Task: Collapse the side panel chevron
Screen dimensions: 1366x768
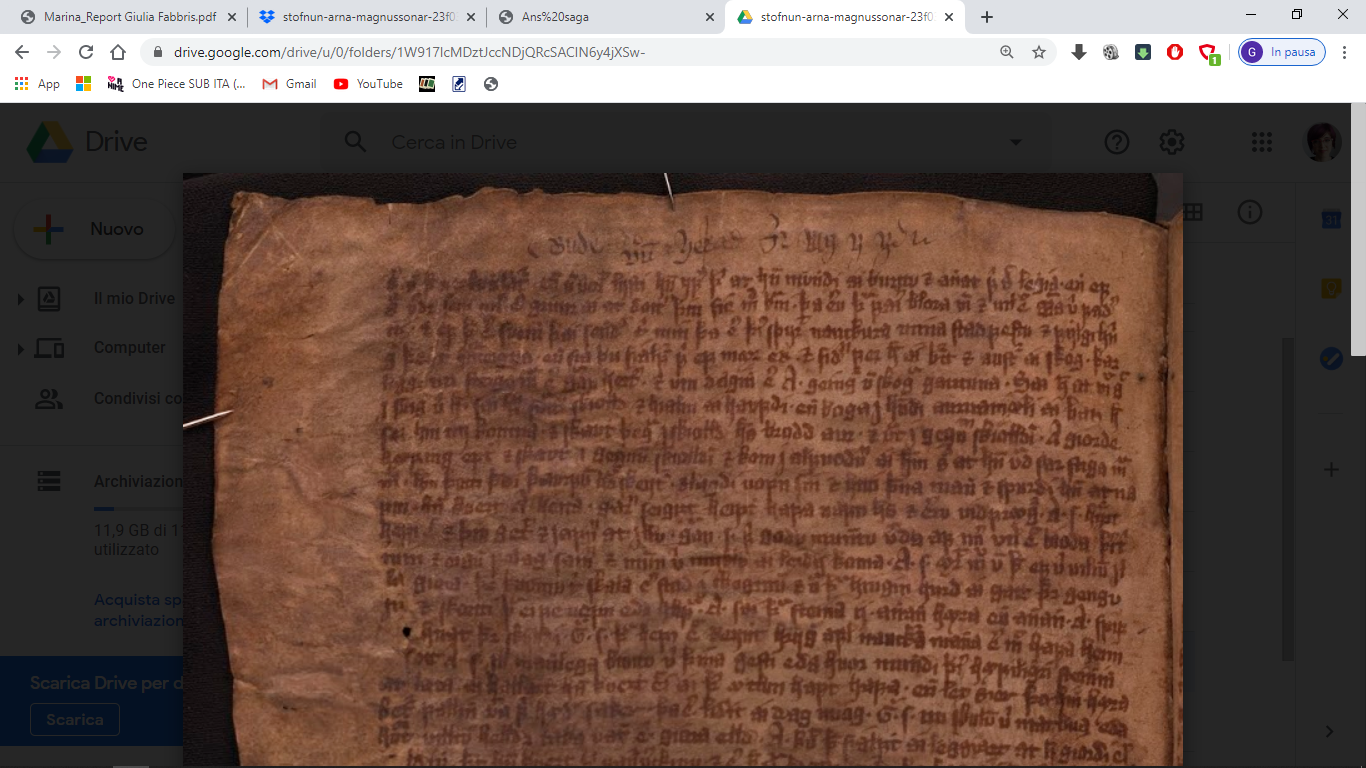Action: [x=1330, y=732]
